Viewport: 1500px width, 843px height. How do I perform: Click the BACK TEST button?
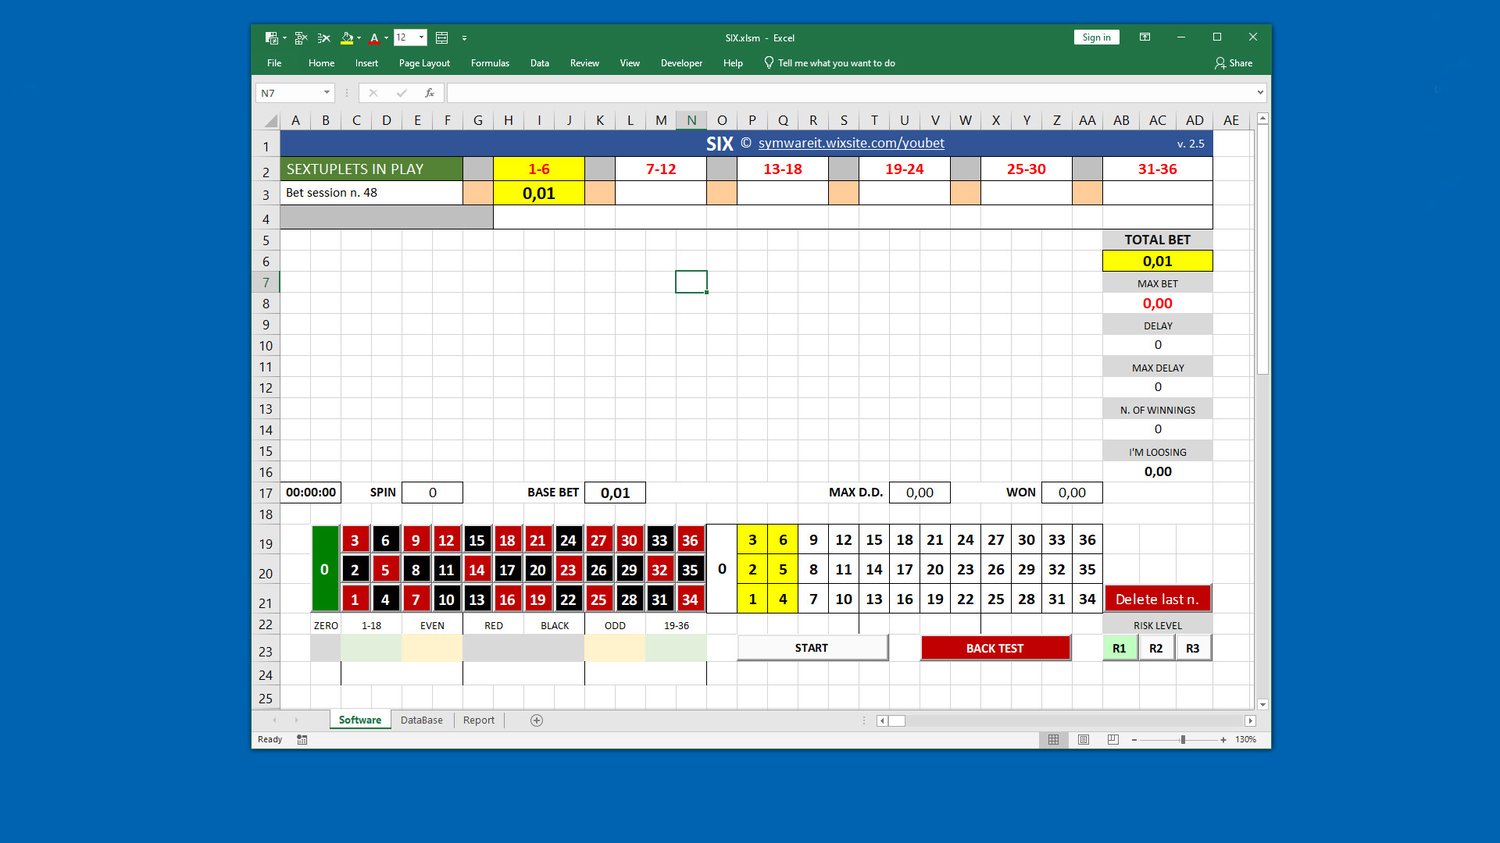coord(995,648)
